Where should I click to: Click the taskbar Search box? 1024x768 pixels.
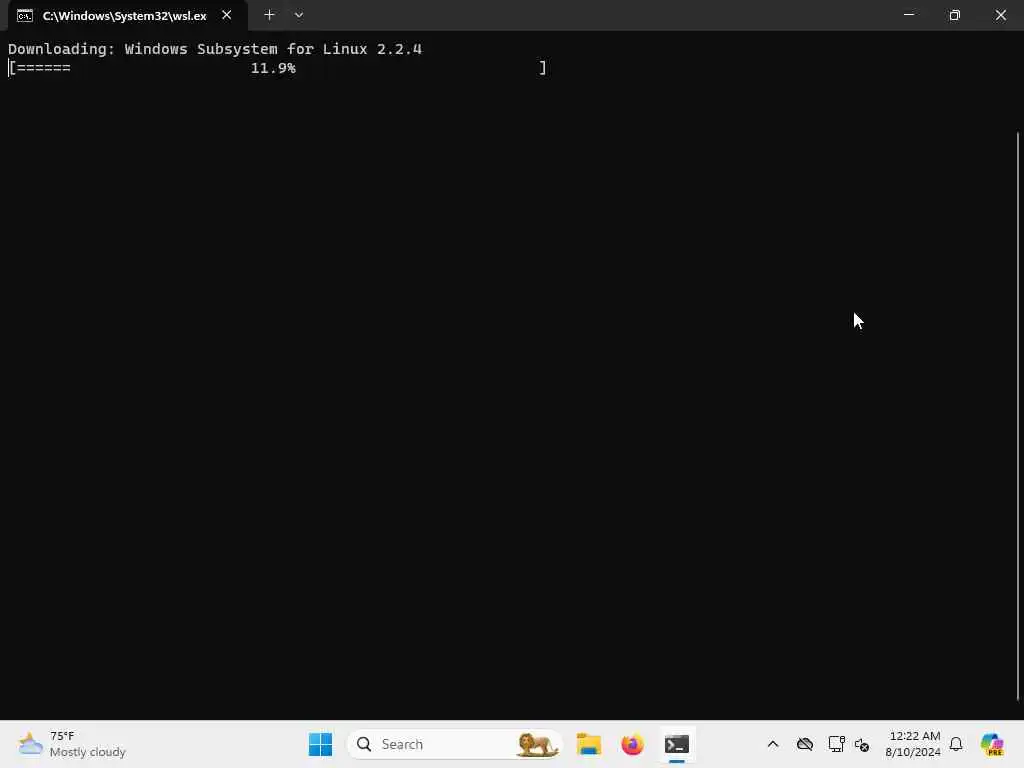pyautogui.click(x=455, y=744)
